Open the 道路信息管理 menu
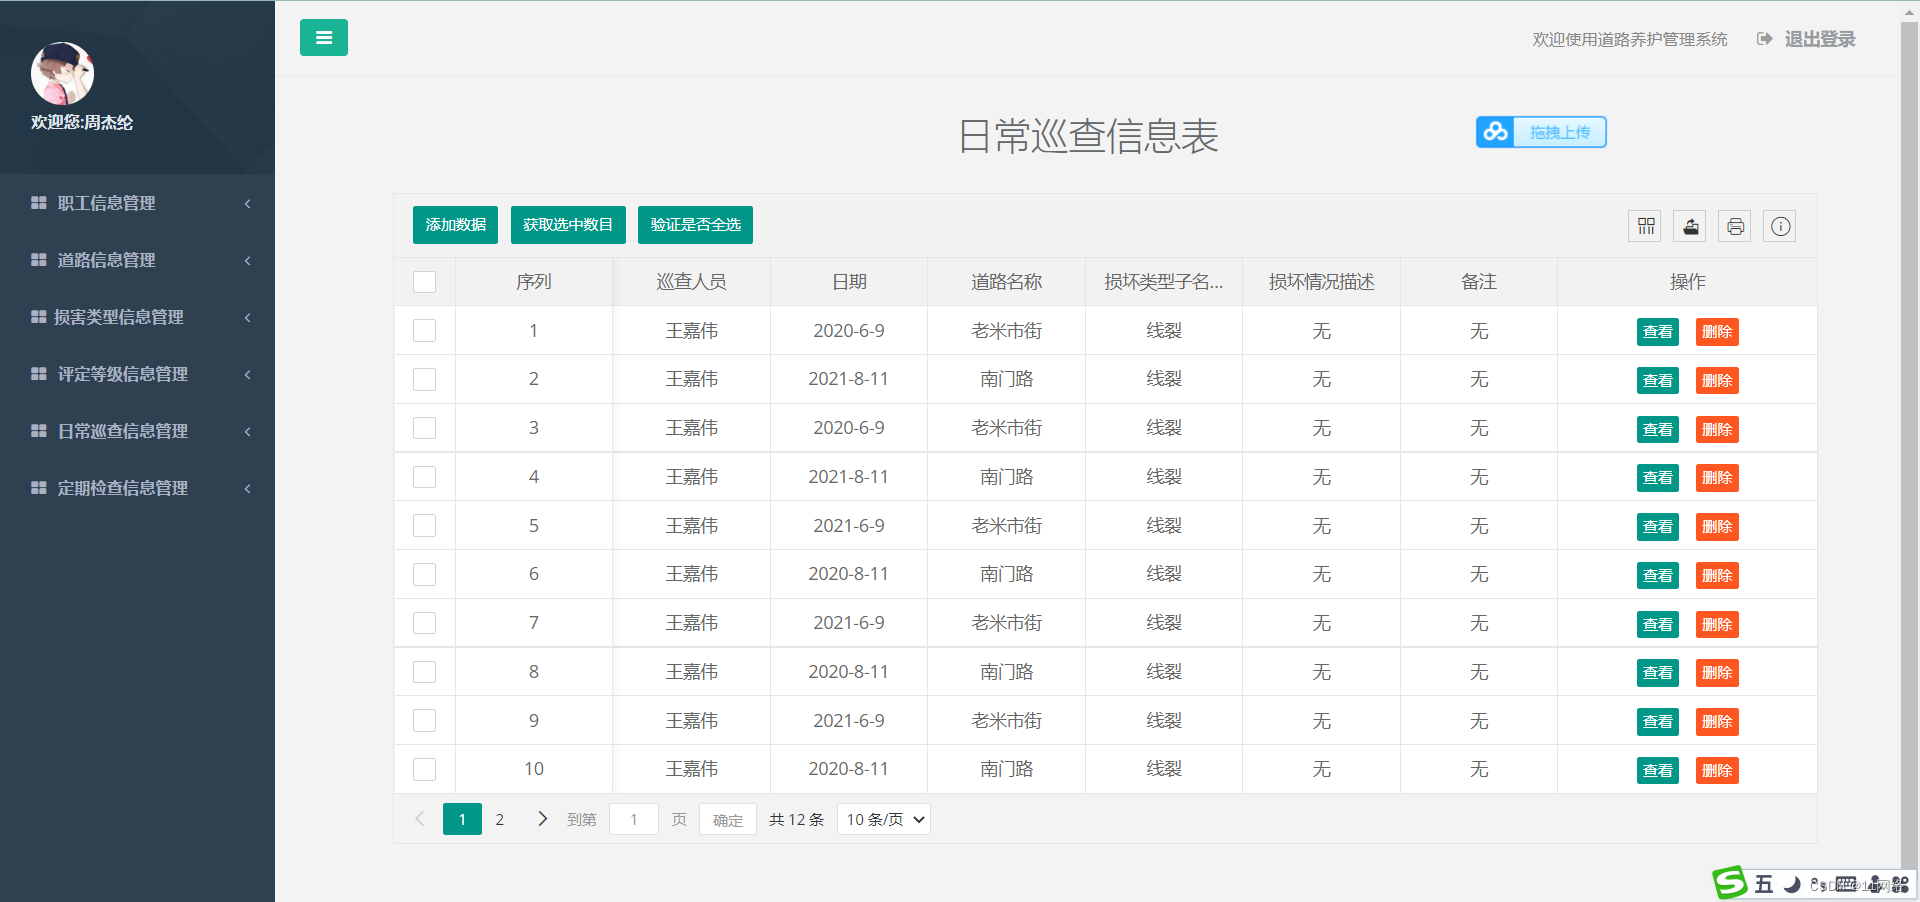The height and width of the screenshot is (902, 1920). click(x=137, y=260)
